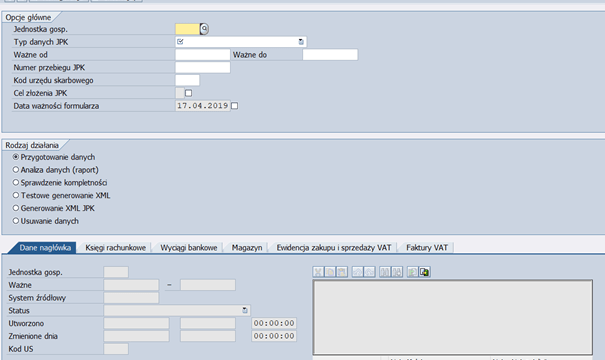Click the first Zmienione dnia field
The height and width of the screenshot is (360, 605).
(x=136, y=336)
